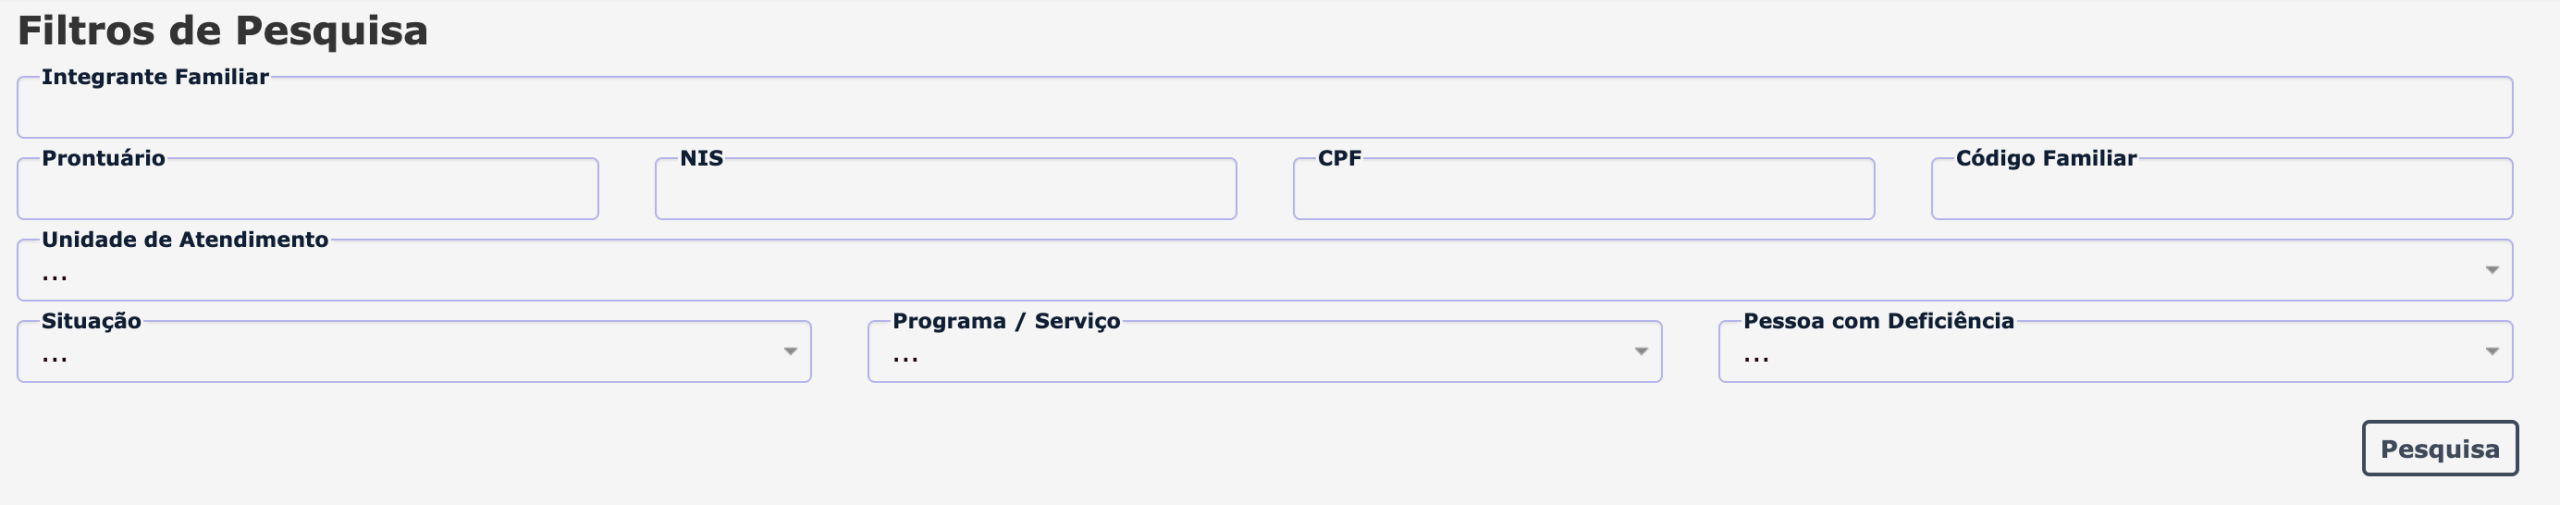Click the Código Familiar label

2046,158
